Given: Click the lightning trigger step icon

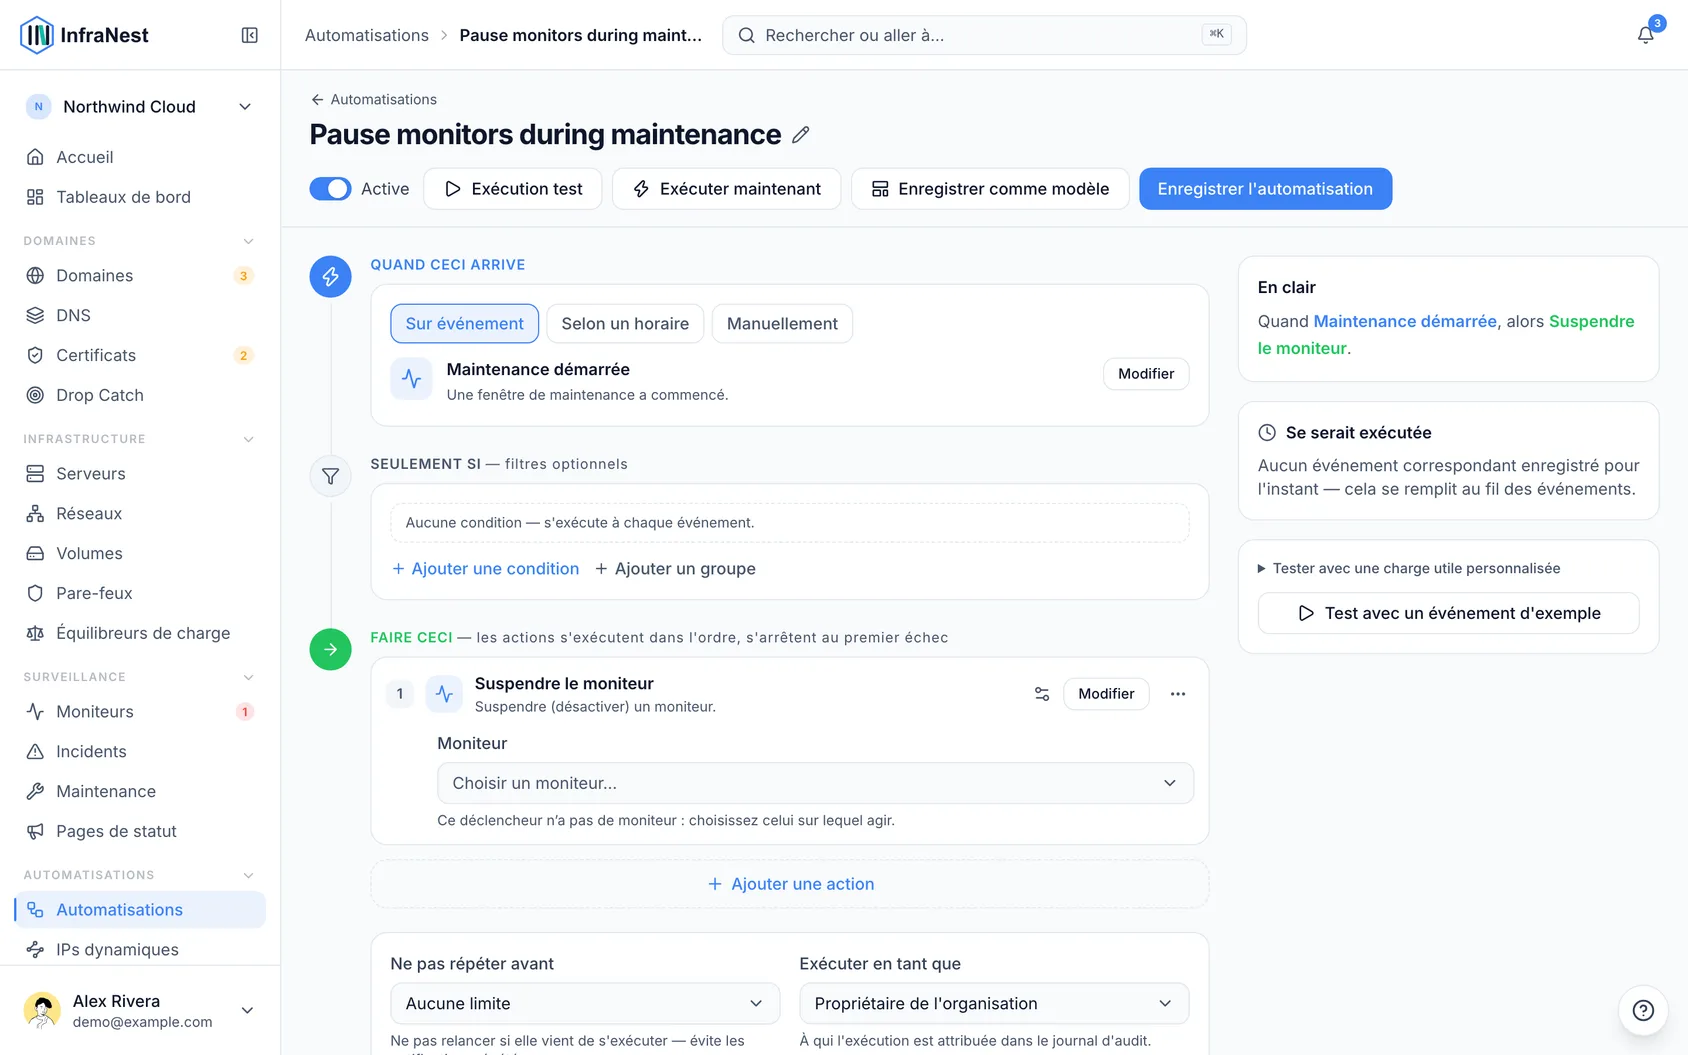Looking at the screenshot, I should (330, 277).
